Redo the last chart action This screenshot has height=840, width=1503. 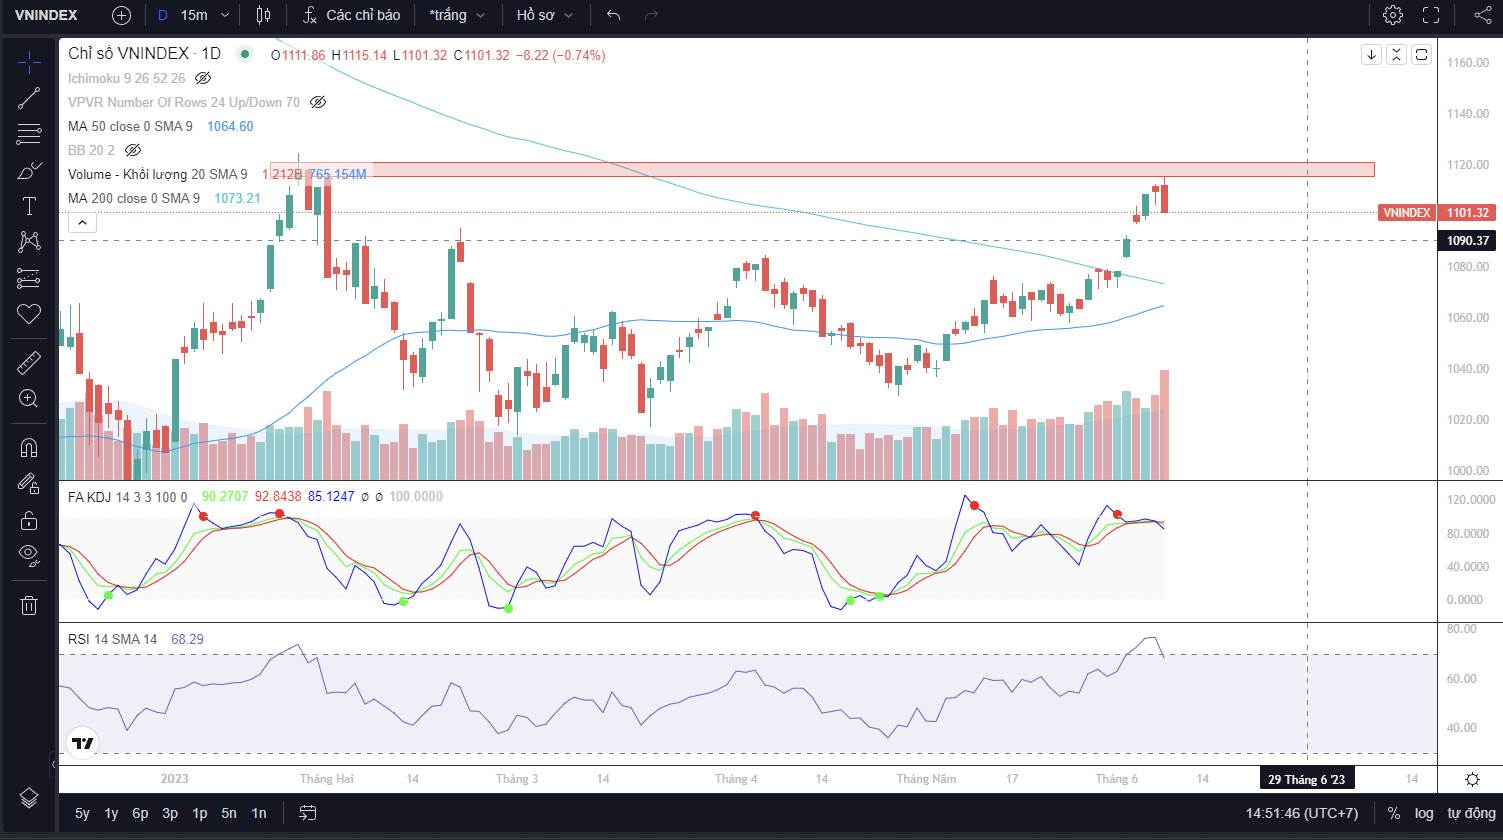[x=651, y=15]
